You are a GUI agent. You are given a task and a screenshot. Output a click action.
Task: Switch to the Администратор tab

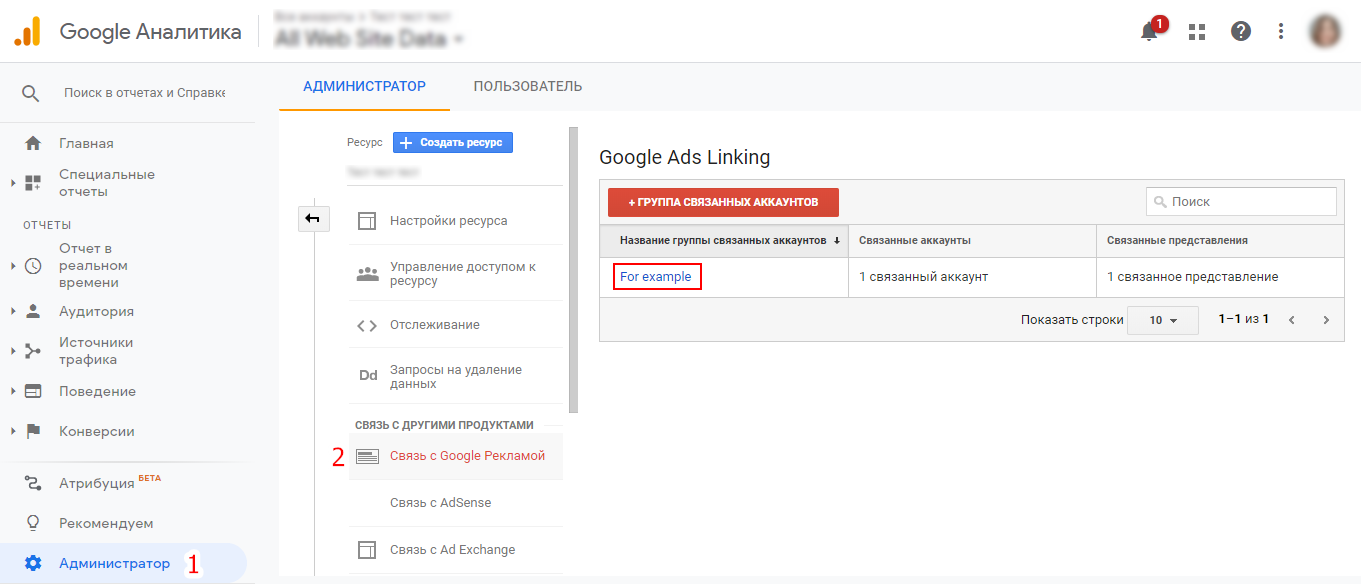click(364, 86)
